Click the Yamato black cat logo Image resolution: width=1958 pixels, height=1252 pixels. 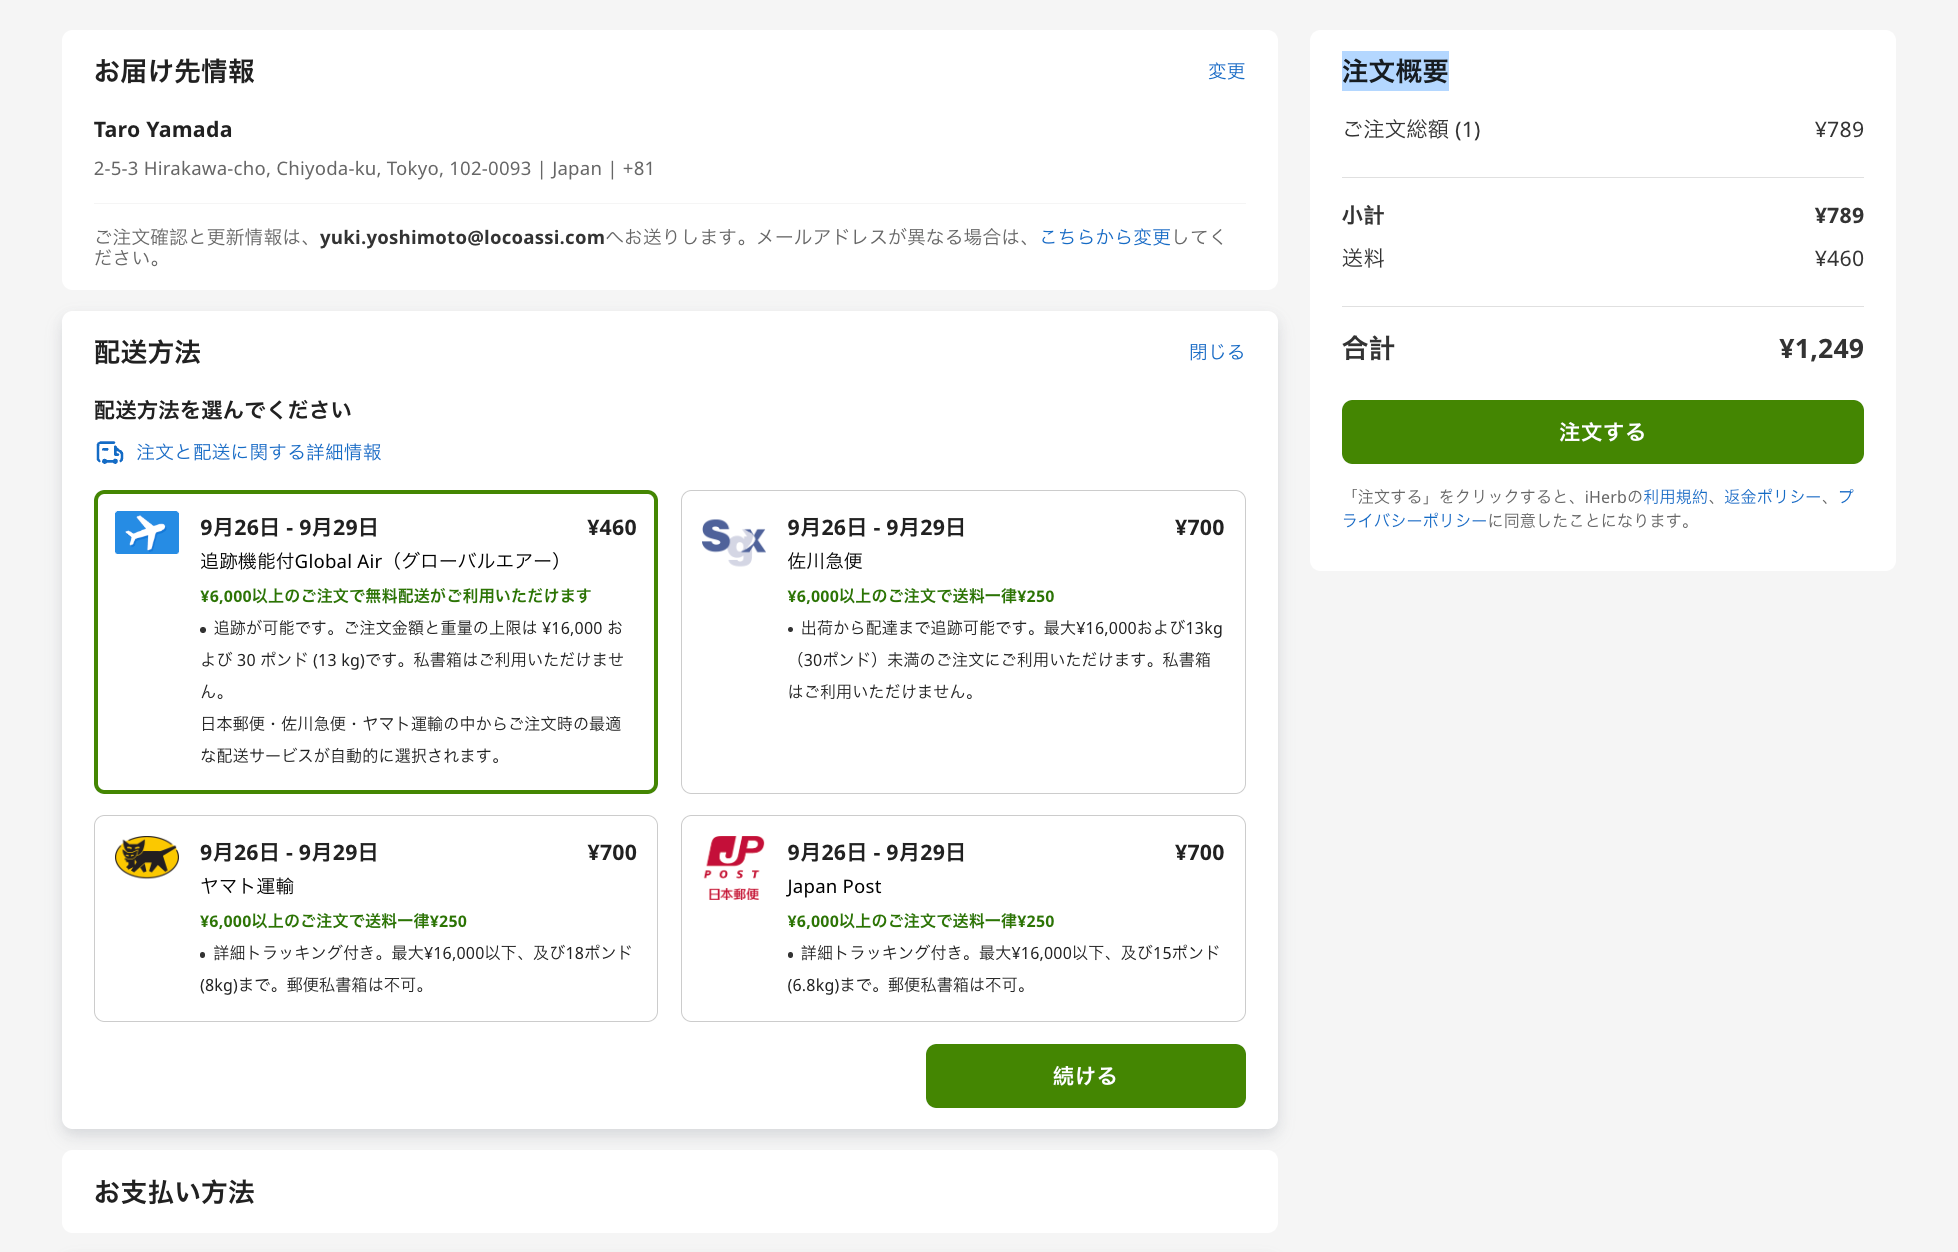click(x=146, y=857)
